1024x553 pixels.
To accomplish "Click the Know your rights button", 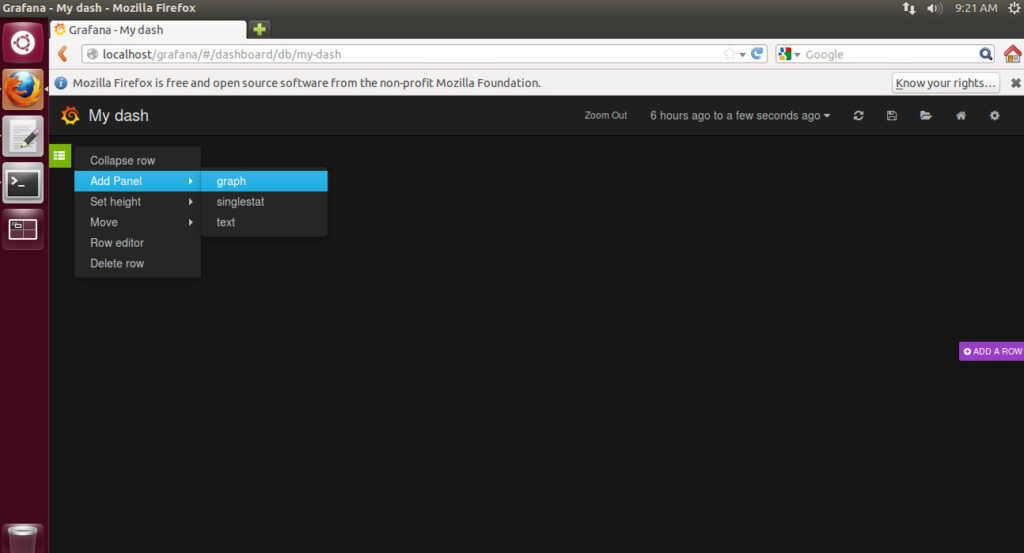I will point(945,83).
